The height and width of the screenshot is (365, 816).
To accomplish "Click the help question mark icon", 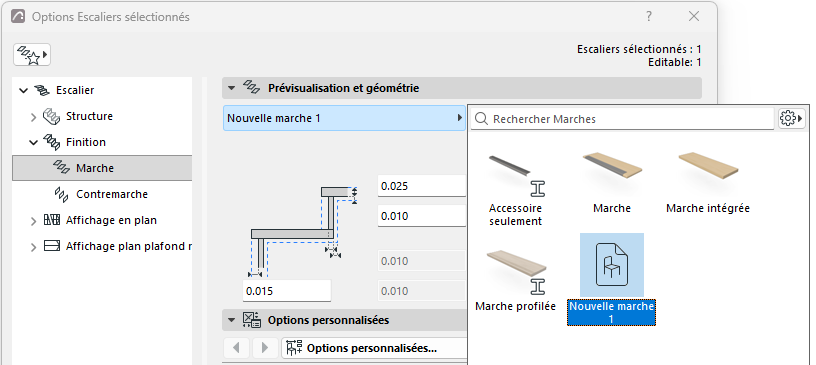I will pos(648,17).
